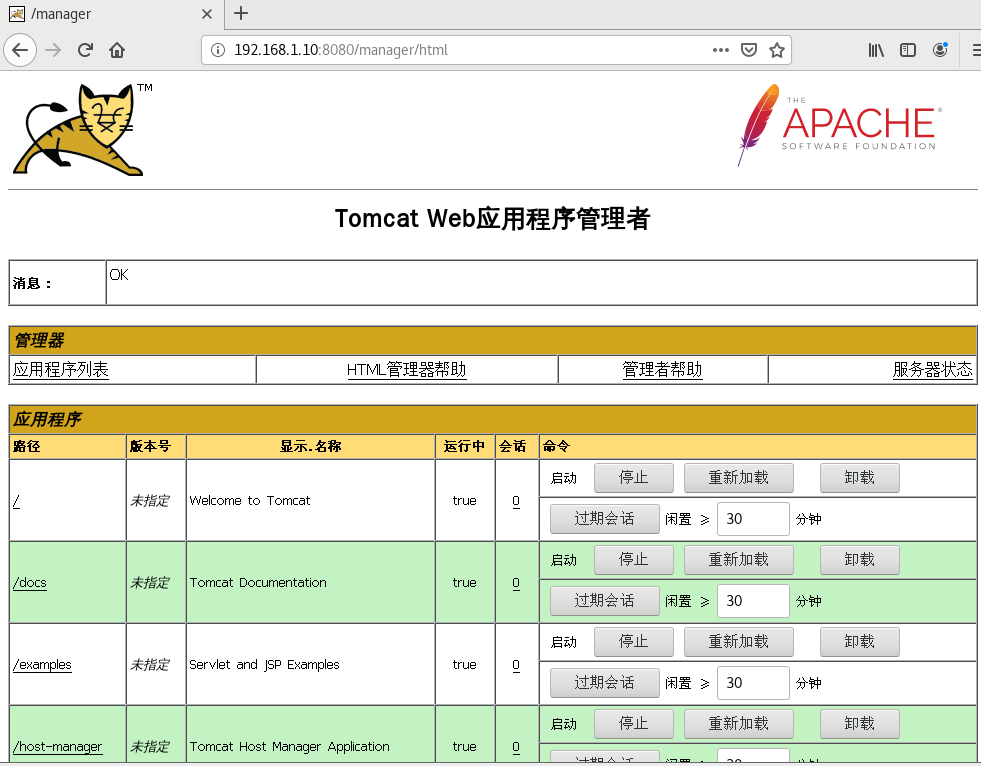Click 'Welcome to Tomcat' display name text
Screen dimensions: 981x766
250,501
